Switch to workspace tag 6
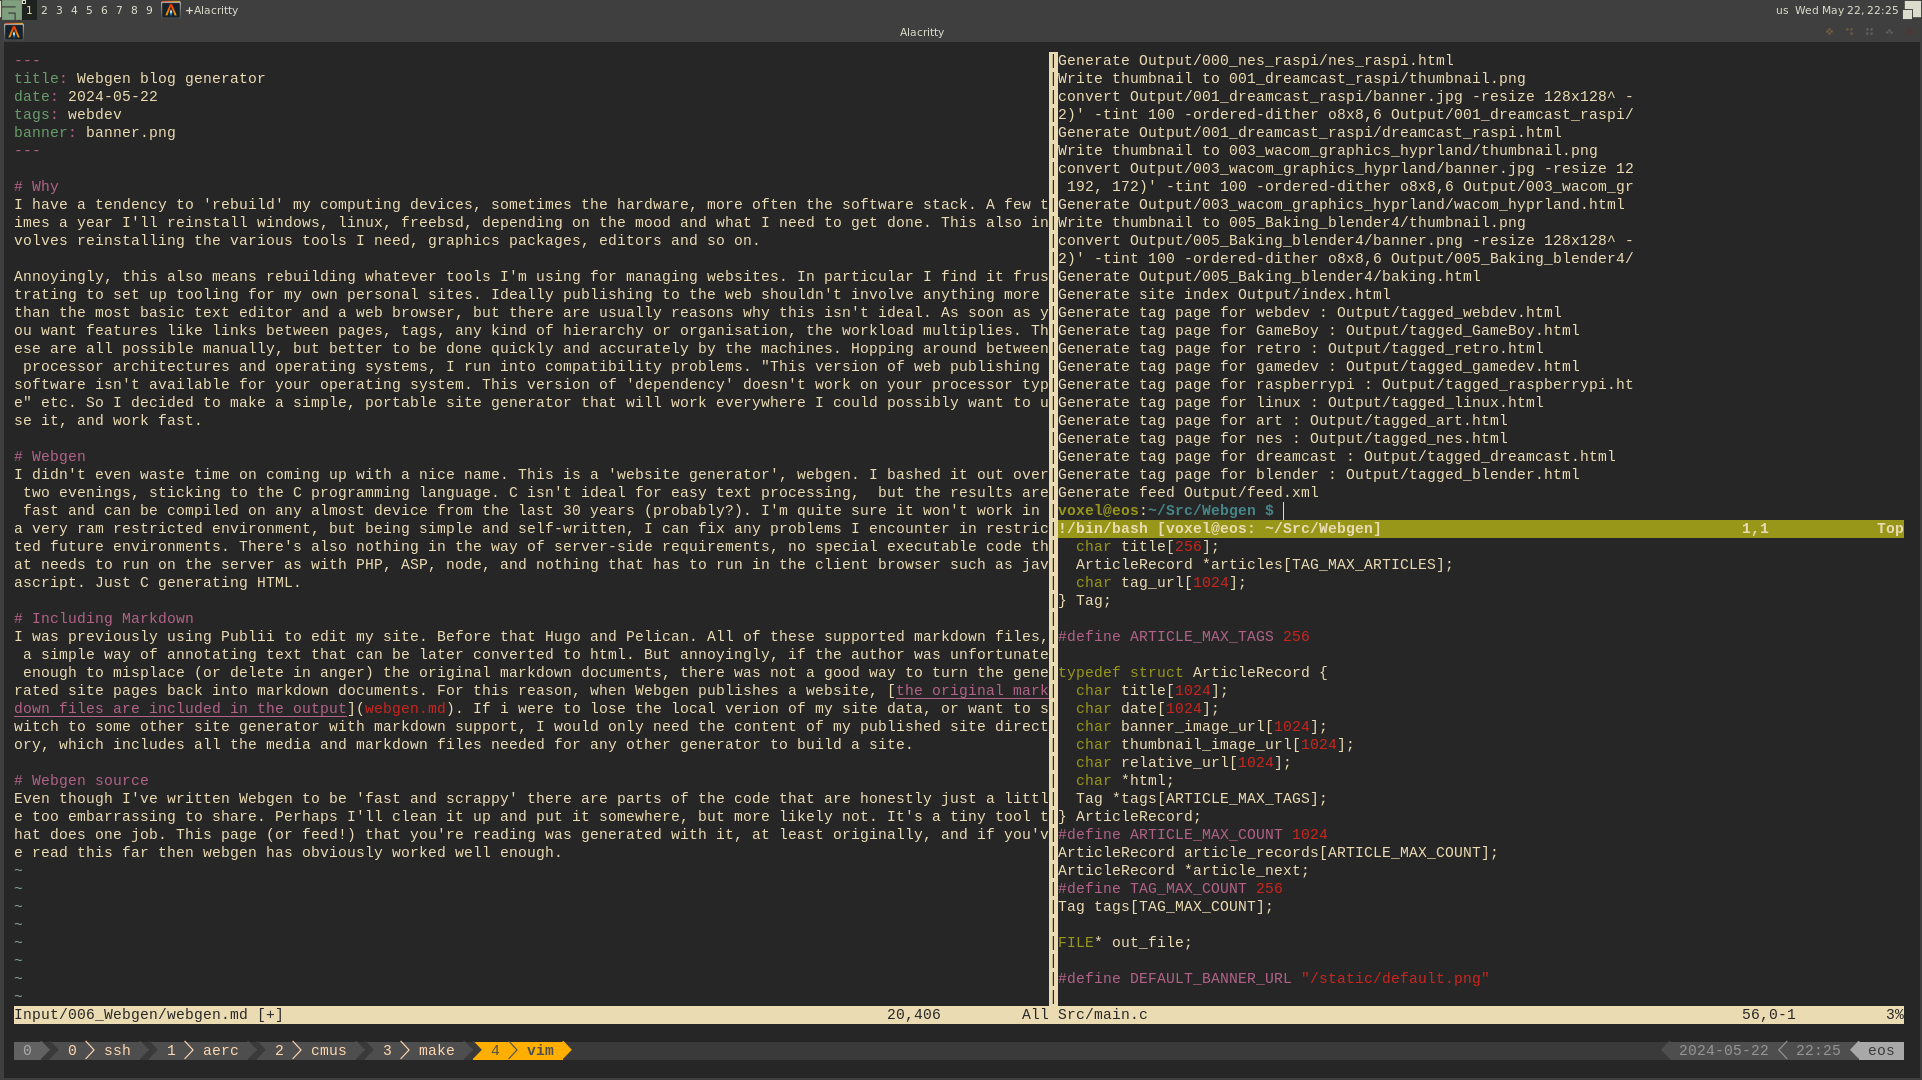 [x=104, y=10]
